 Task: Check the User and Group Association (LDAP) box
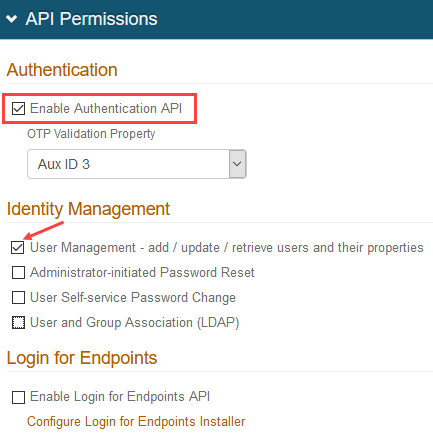point(18,323)
